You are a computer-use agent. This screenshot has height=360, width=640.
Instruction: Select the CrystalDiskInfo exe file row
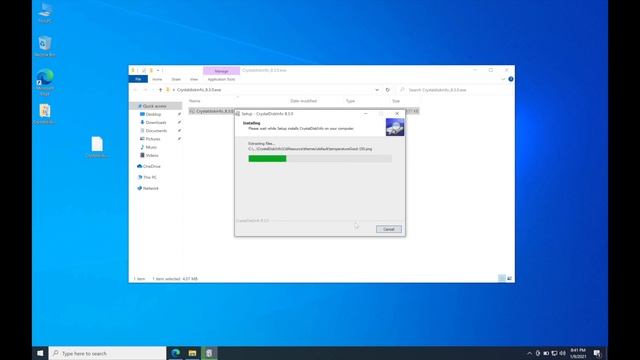[x=304, y=111]
